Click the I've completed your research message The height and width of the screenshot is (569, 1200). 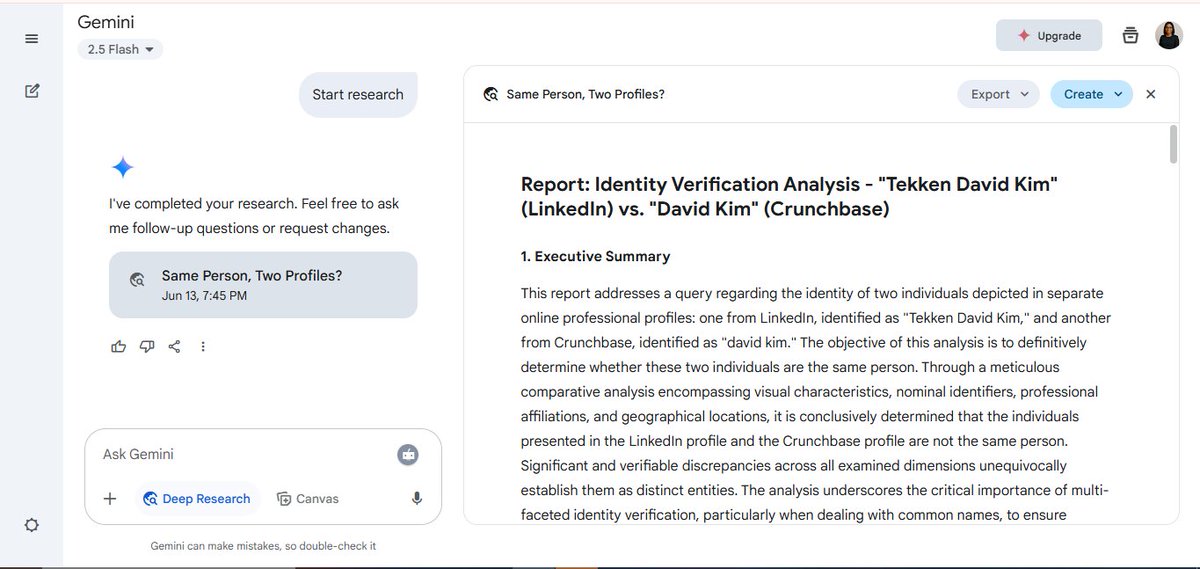click(x=254, y=216)
